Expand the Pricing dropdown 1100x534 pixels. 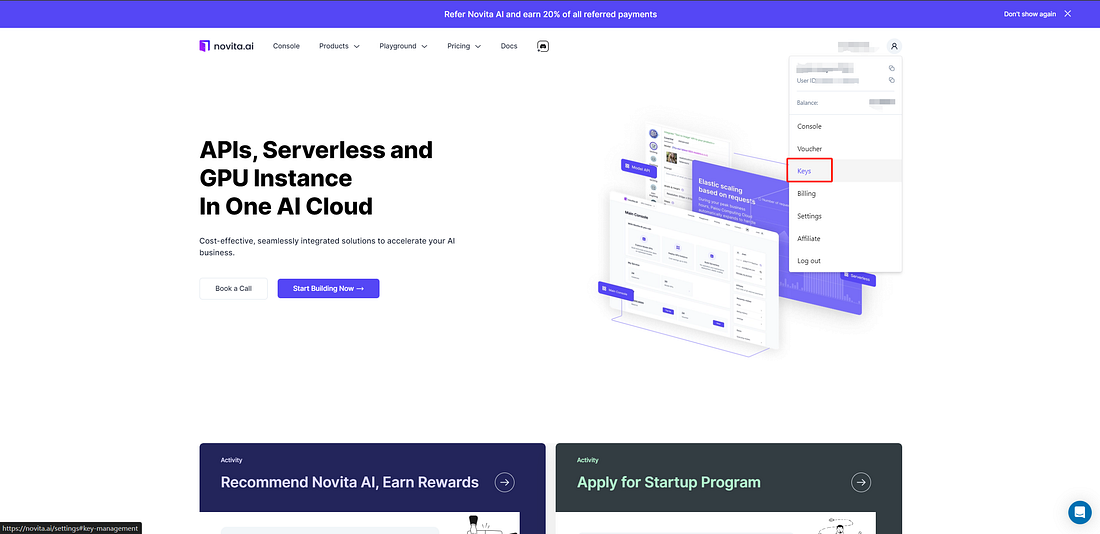click(x=464, y=46)
